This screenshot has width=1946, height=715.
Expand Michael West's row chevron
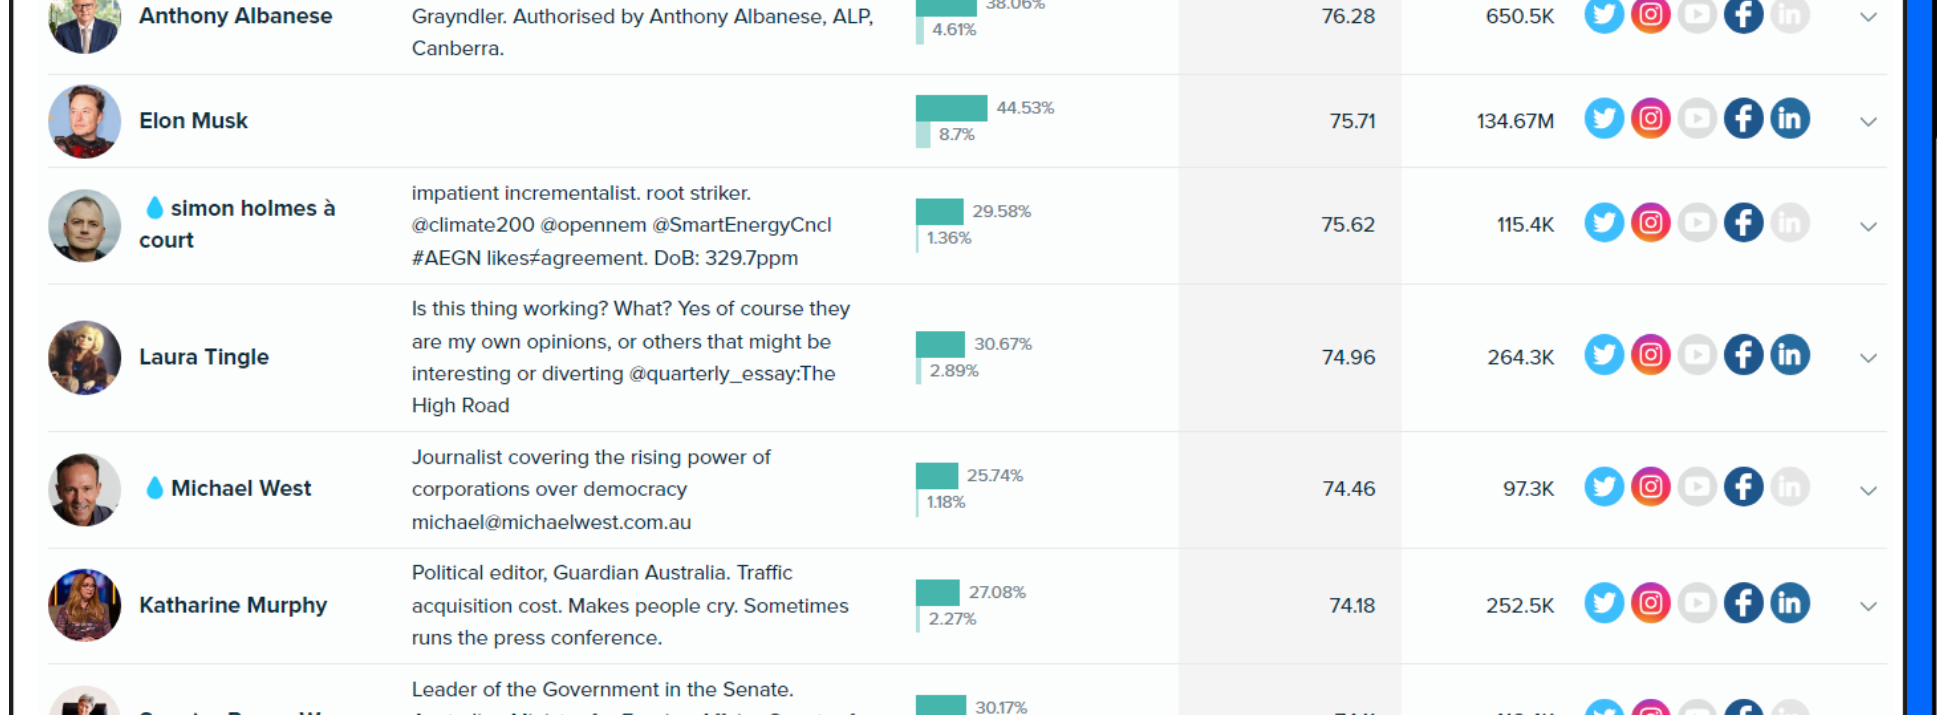click(1868, 490)
